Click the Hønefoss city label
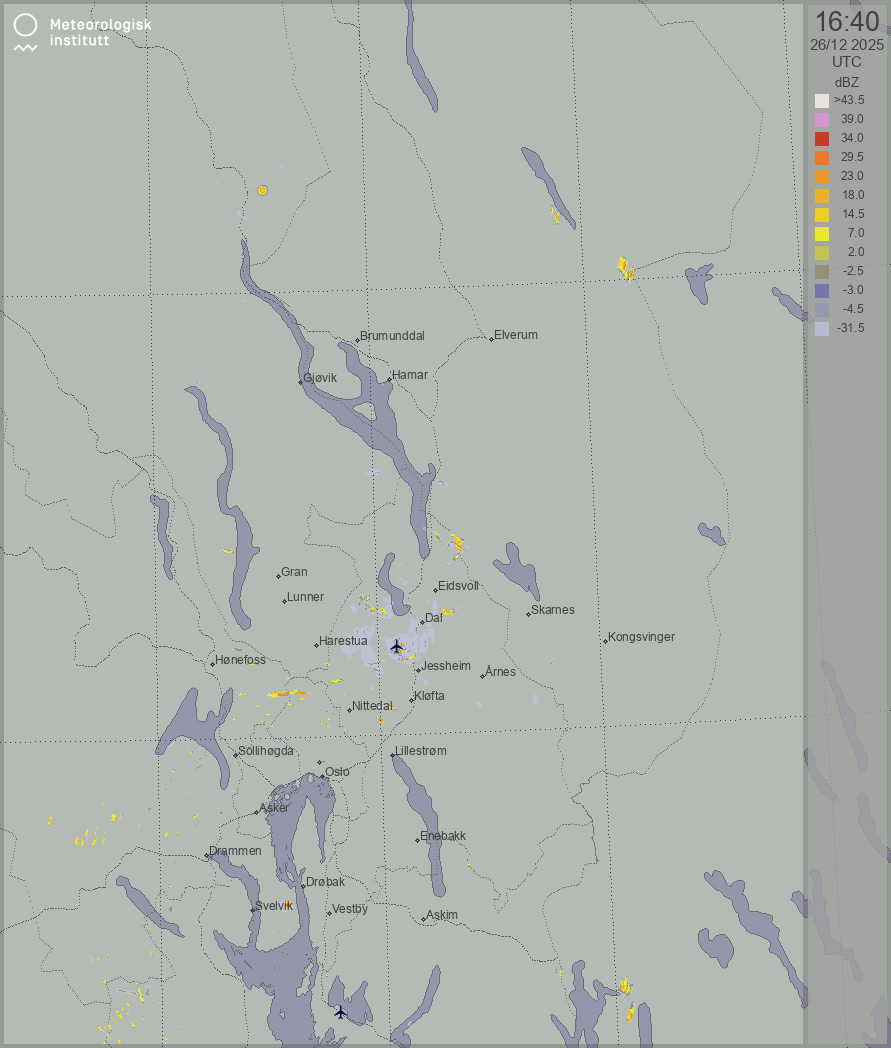Image resolution: width=891 pixels, height=1048 pixels. [241, 660]
